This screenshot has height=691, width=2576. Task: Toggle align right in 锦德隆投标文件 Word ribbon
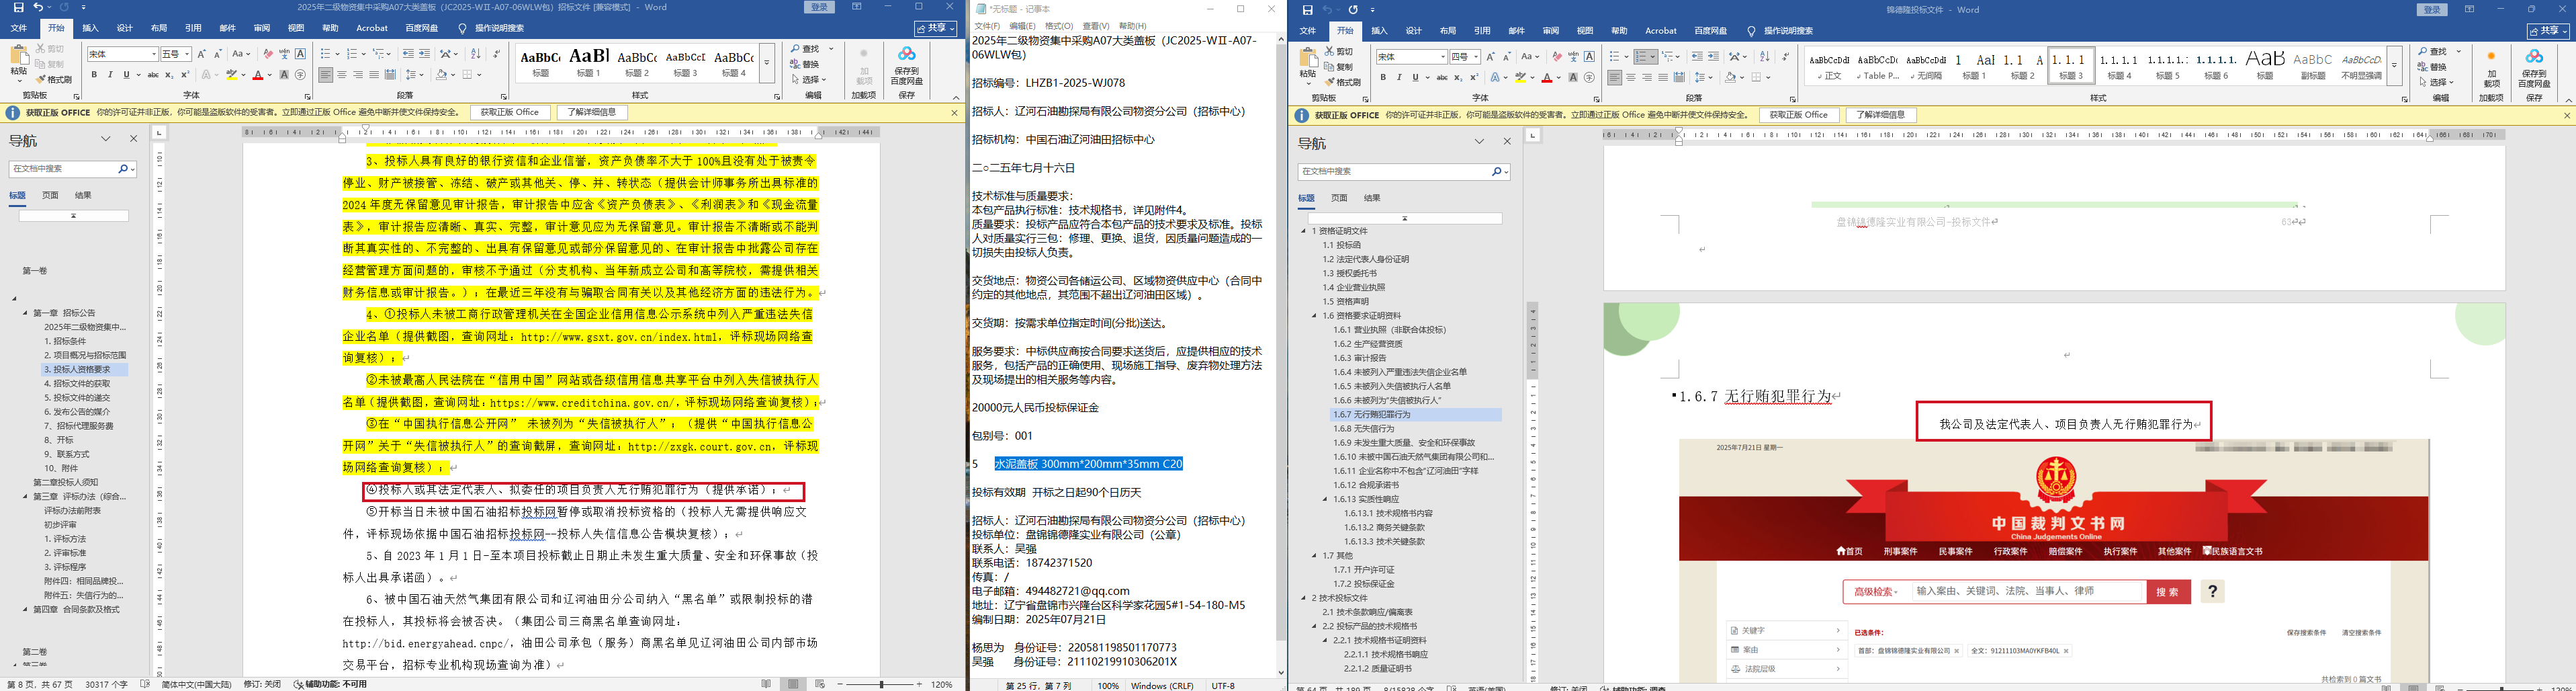(x=1647, y=78)
